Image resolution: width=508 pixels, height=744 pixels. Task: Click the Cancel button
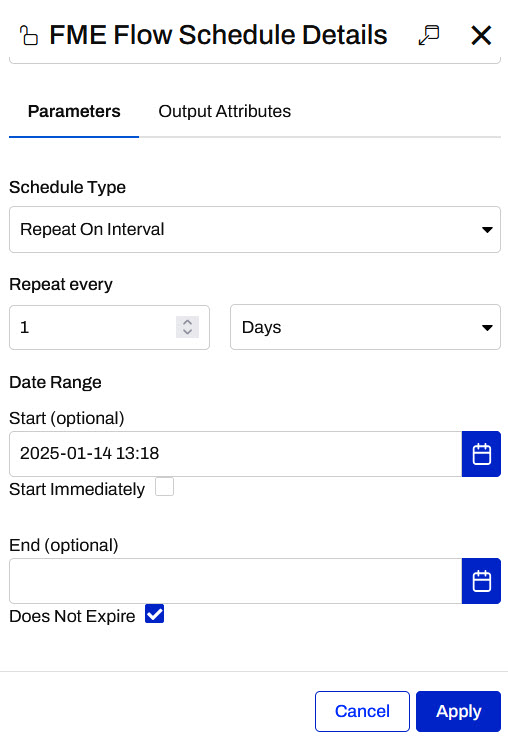[x=362, y=711]
